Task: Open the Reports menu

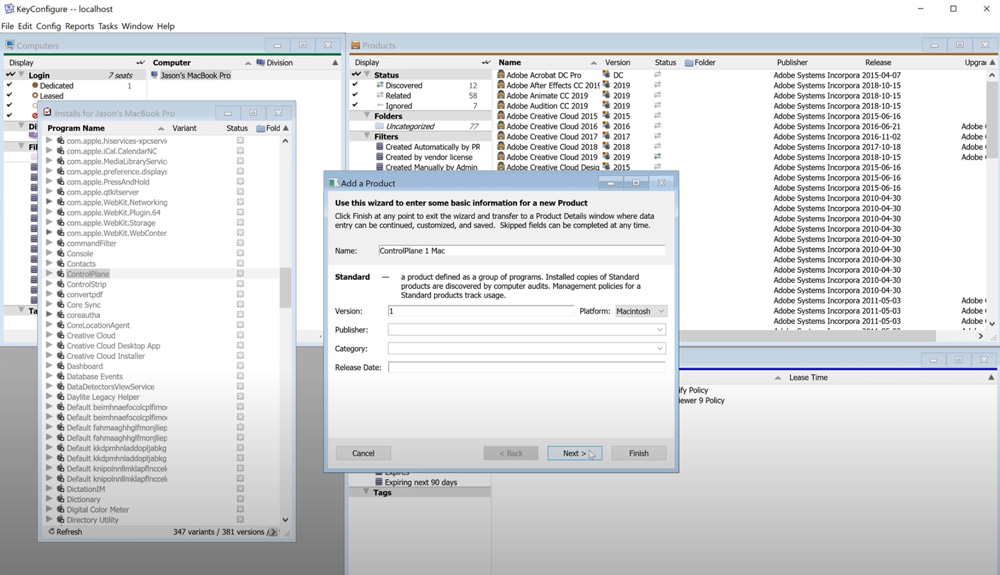Action: [79, 26]
